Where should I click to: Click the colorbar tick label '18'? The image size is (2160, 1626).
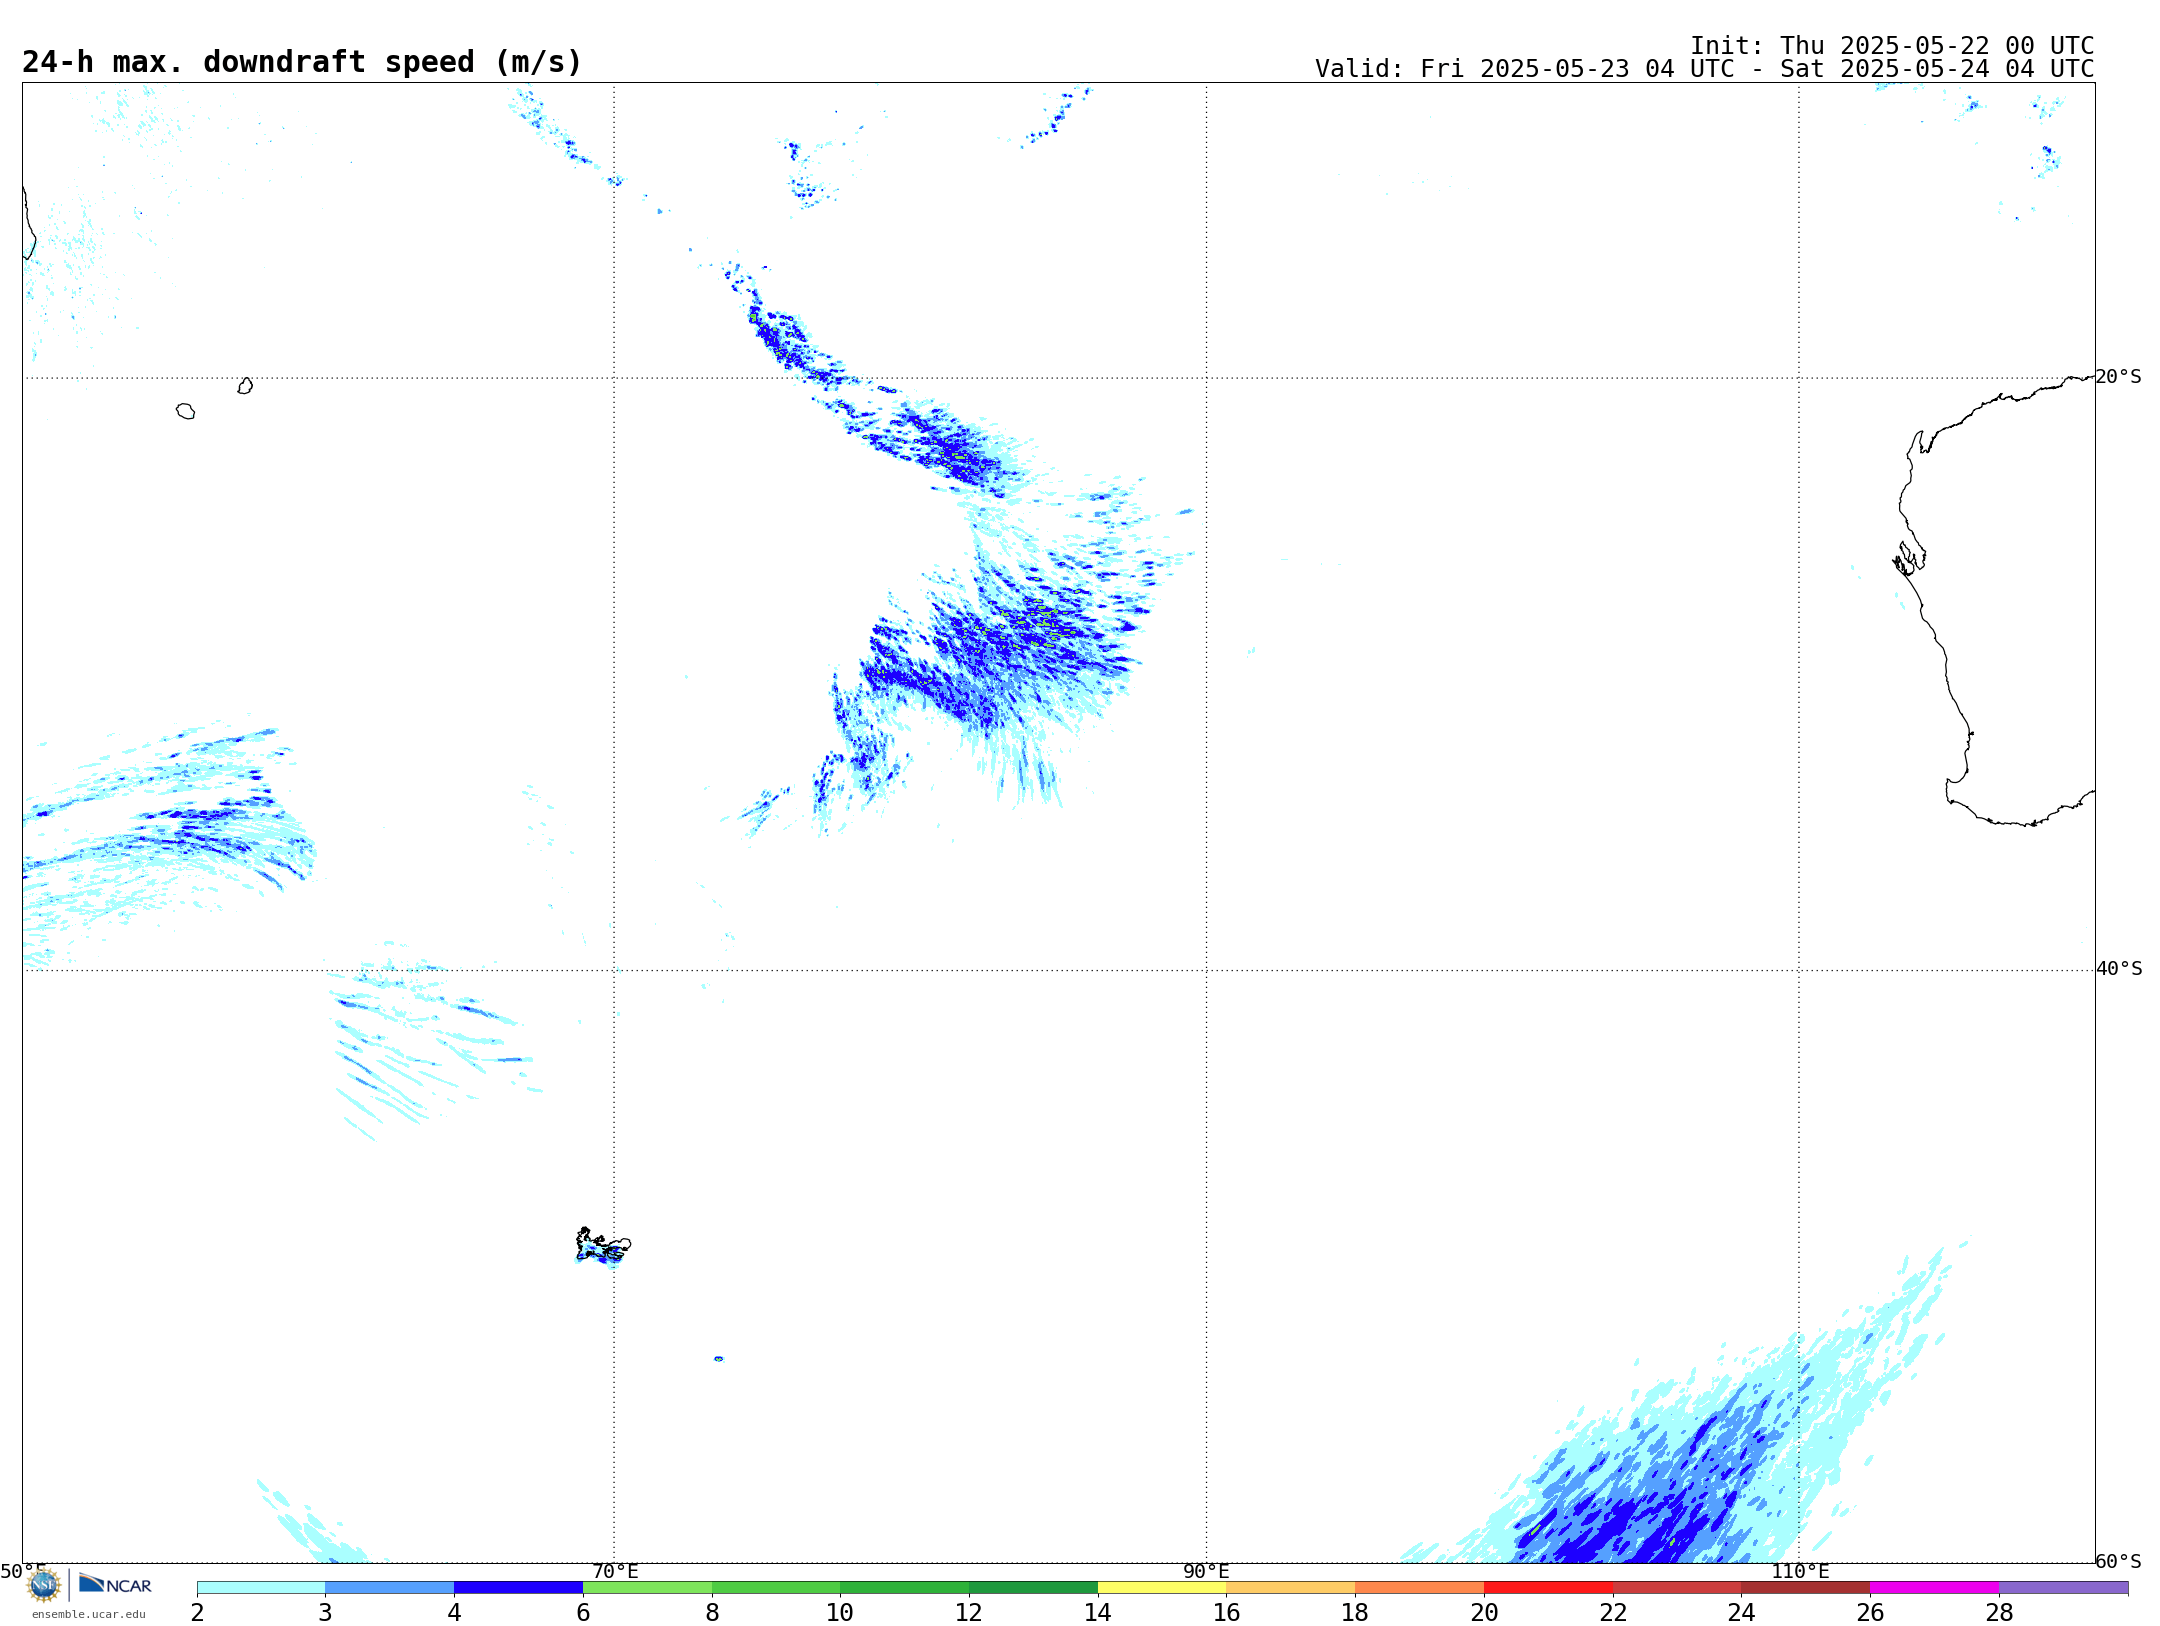click(x=1355, y=1613)
